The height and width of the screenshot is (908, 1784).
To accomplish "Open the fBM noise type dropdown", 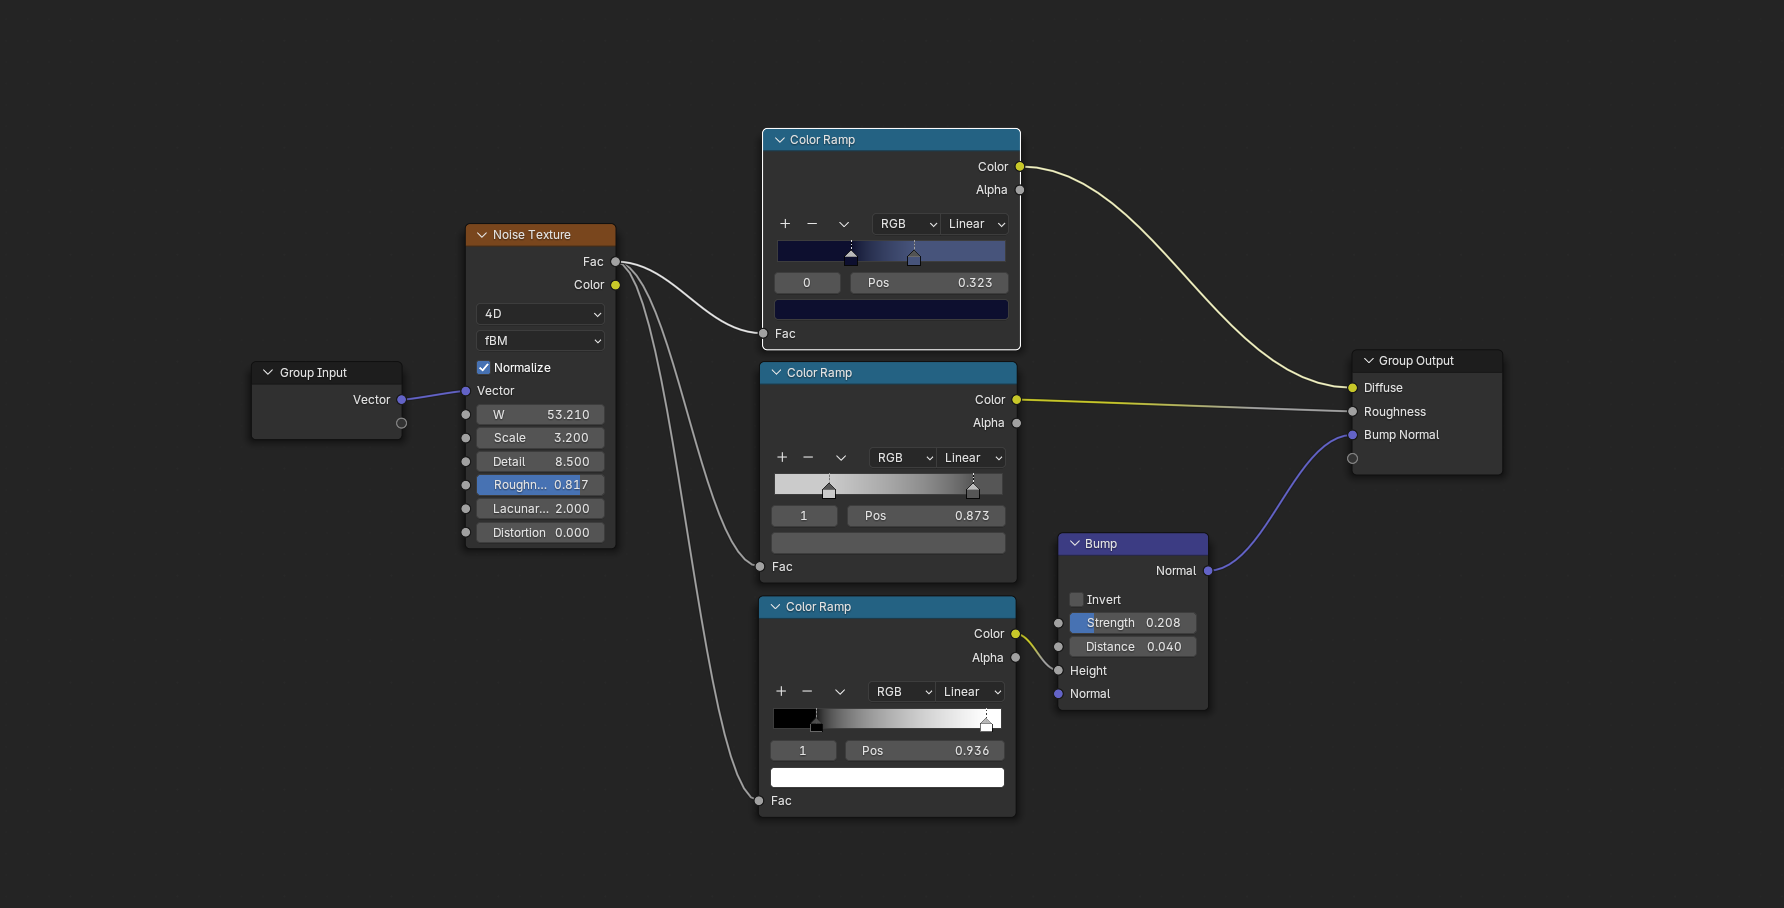I will (540, 340).
